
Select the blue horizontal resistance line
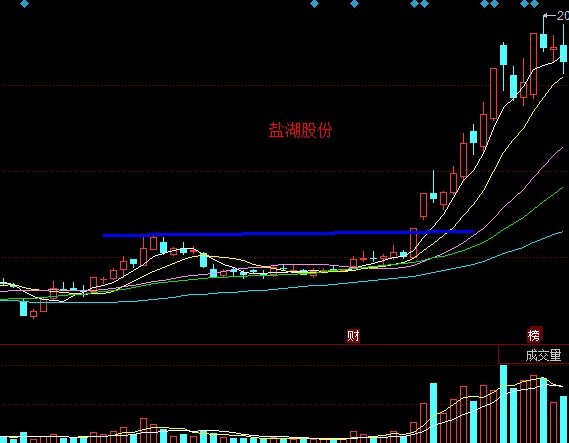(x=288, y=233)
